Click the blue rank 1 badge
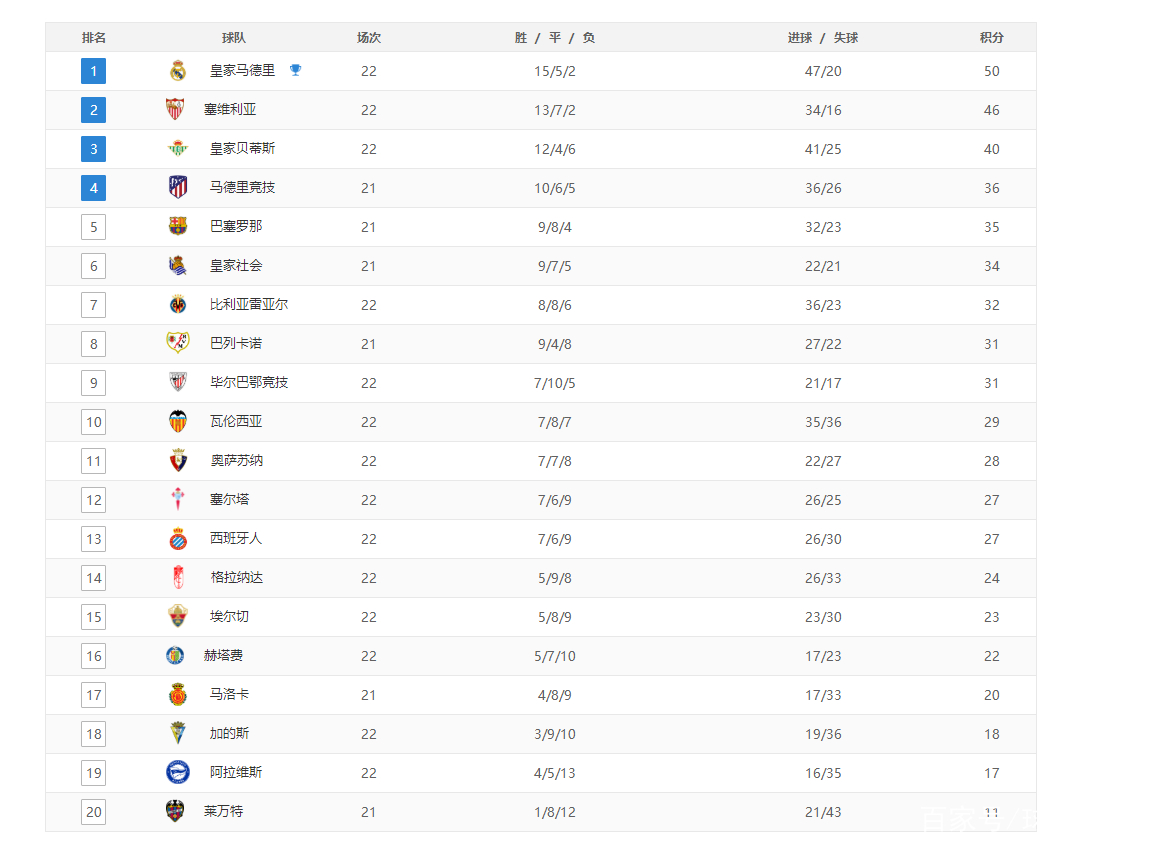The height and width of the screenshot is (852, 1155). [x=94, y=71]
